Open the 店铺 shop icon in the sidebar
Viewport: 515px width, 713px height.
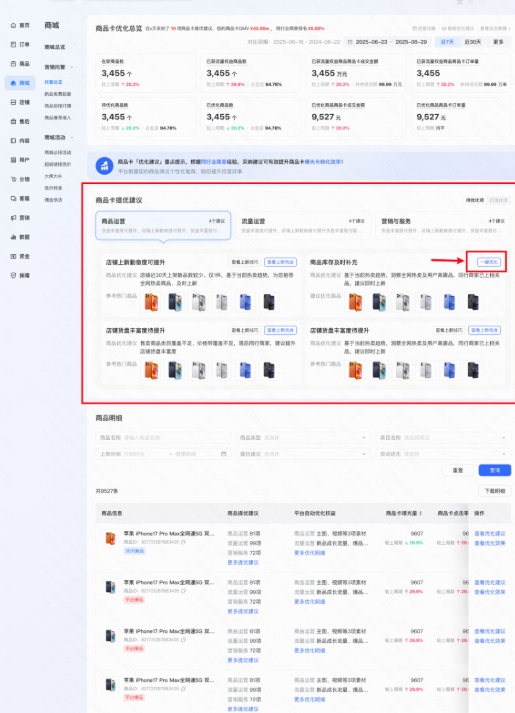[14, 102]
